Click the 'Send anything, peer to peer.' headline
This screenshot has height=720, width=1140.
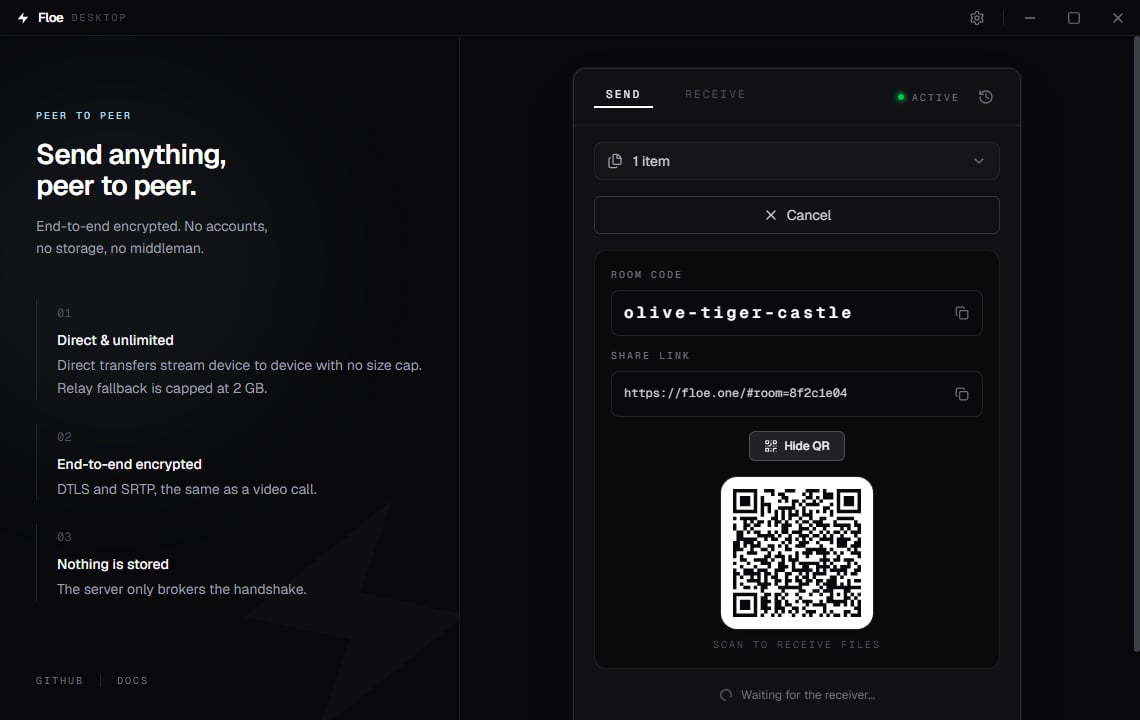131,170
